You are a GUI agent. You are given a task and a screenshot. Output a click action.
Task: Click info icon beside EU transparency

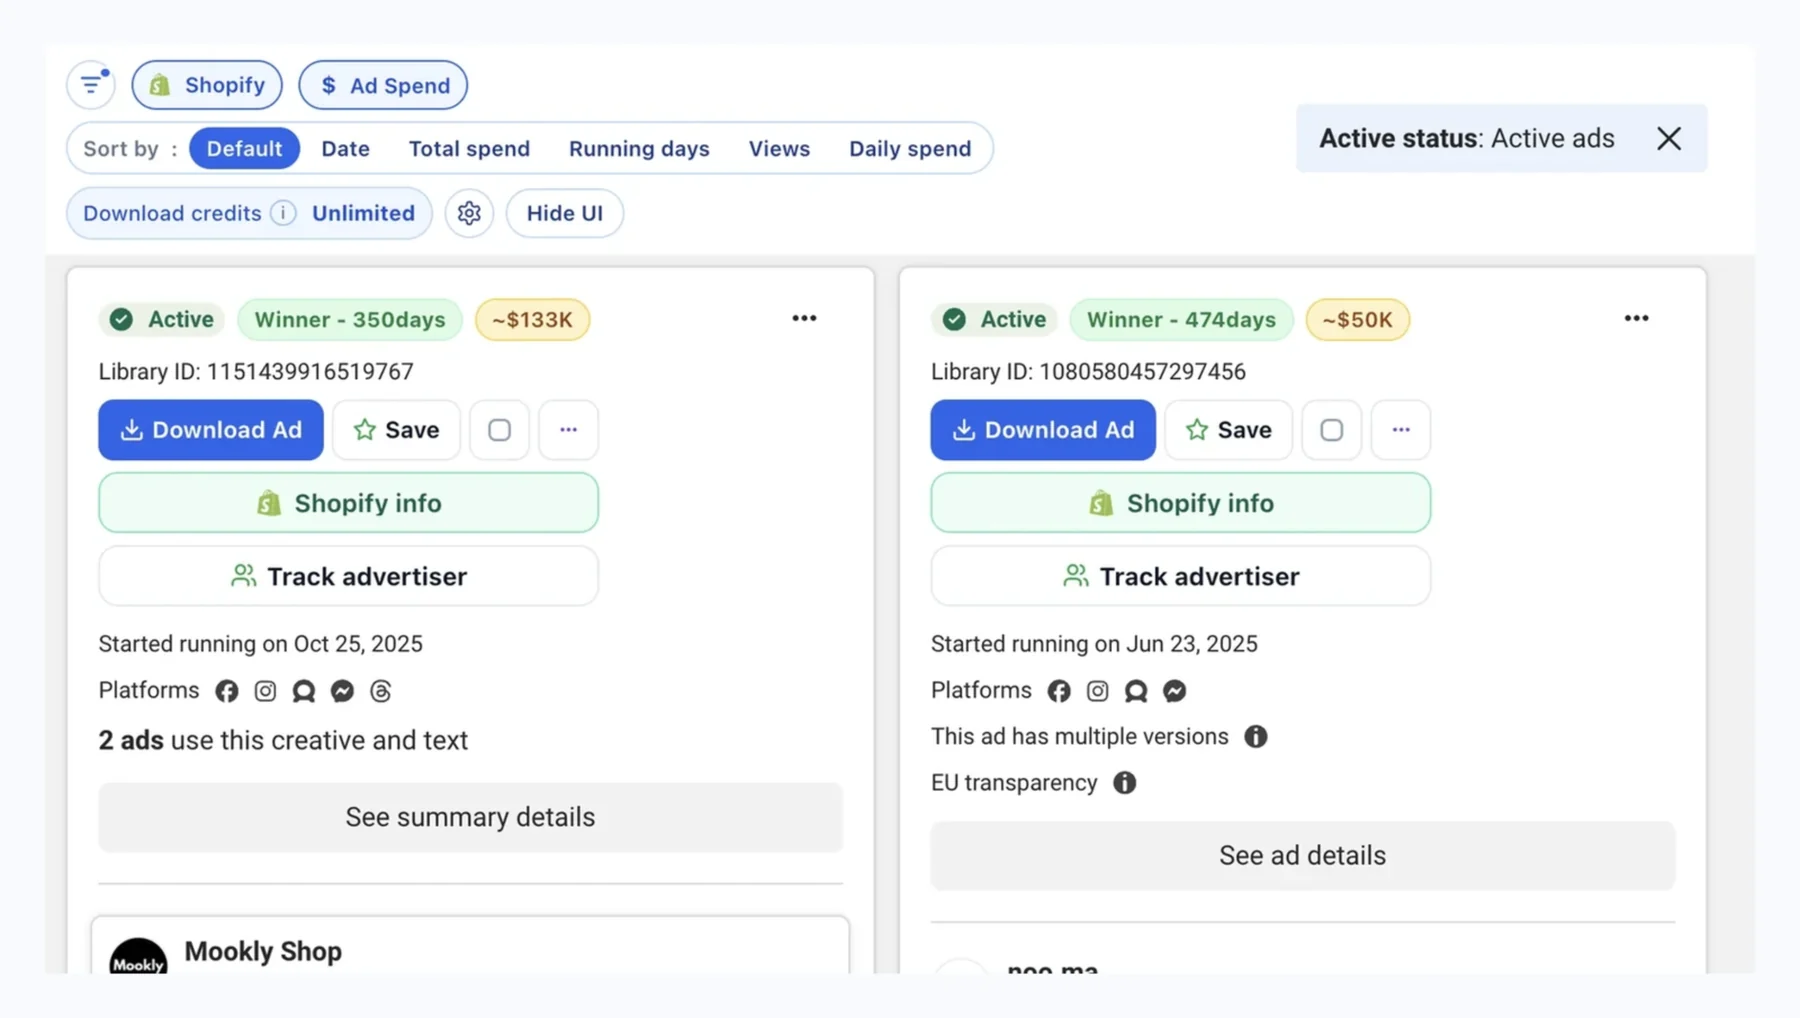tap(1125, 783)
